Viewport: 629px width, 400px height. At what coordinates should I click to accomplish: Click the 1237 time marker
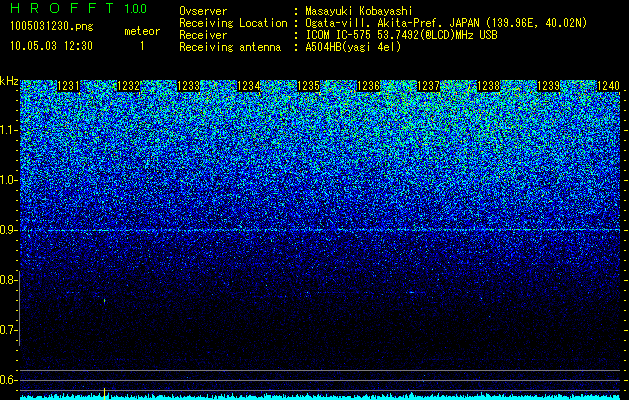coord(428,86)
